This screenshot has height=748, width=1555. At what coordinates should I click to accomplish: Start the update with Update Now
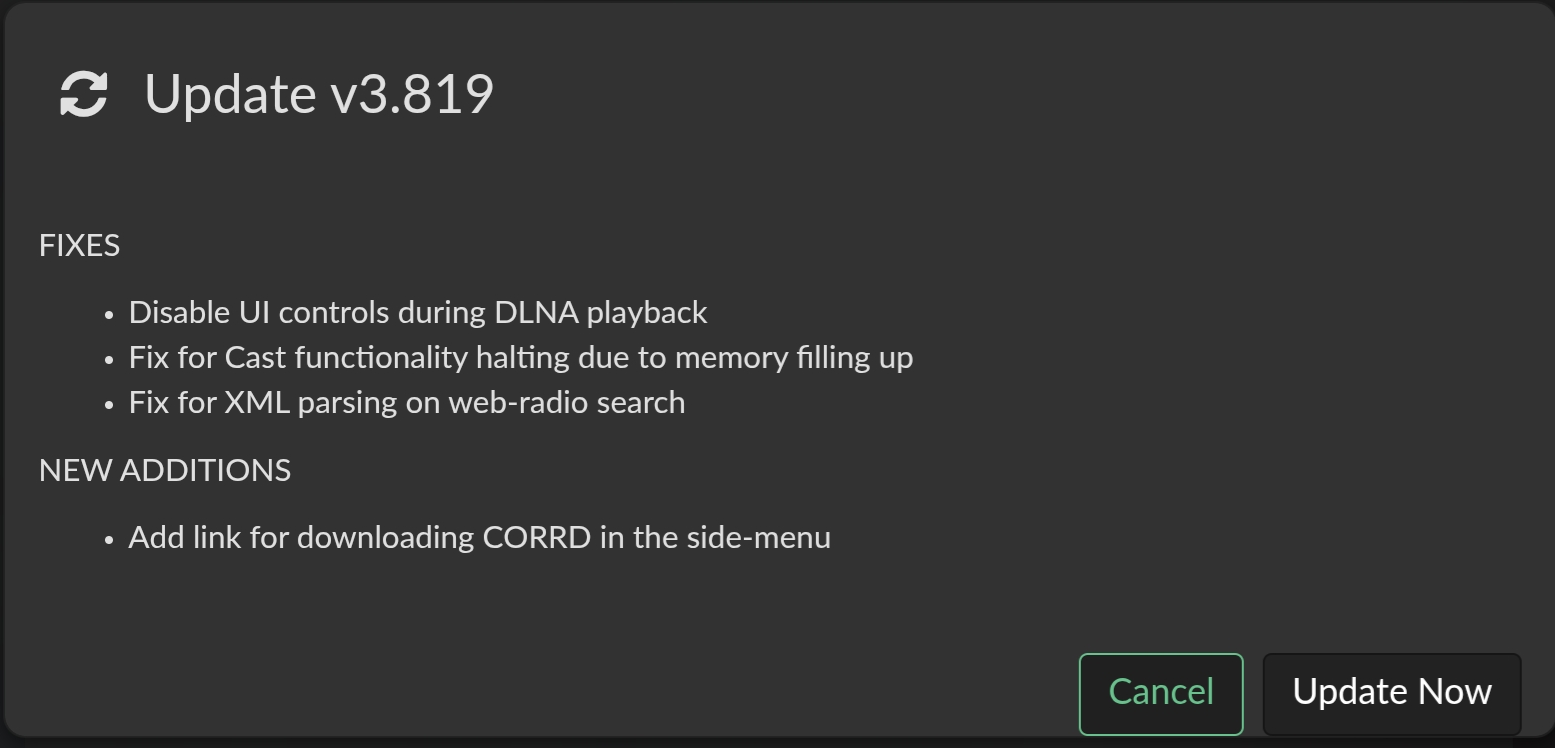point(1392,694)
